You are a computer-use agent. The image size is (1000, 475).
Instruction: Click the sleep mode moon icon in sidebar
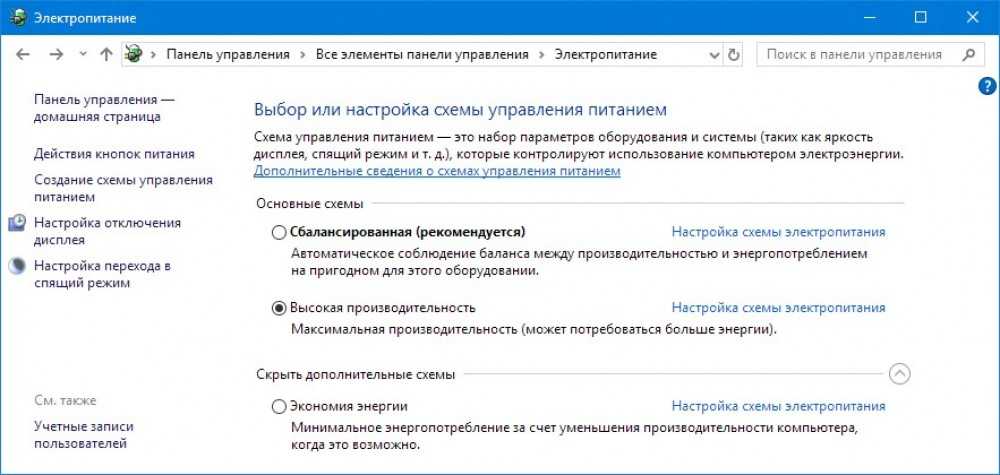click(x=17, y=266)
